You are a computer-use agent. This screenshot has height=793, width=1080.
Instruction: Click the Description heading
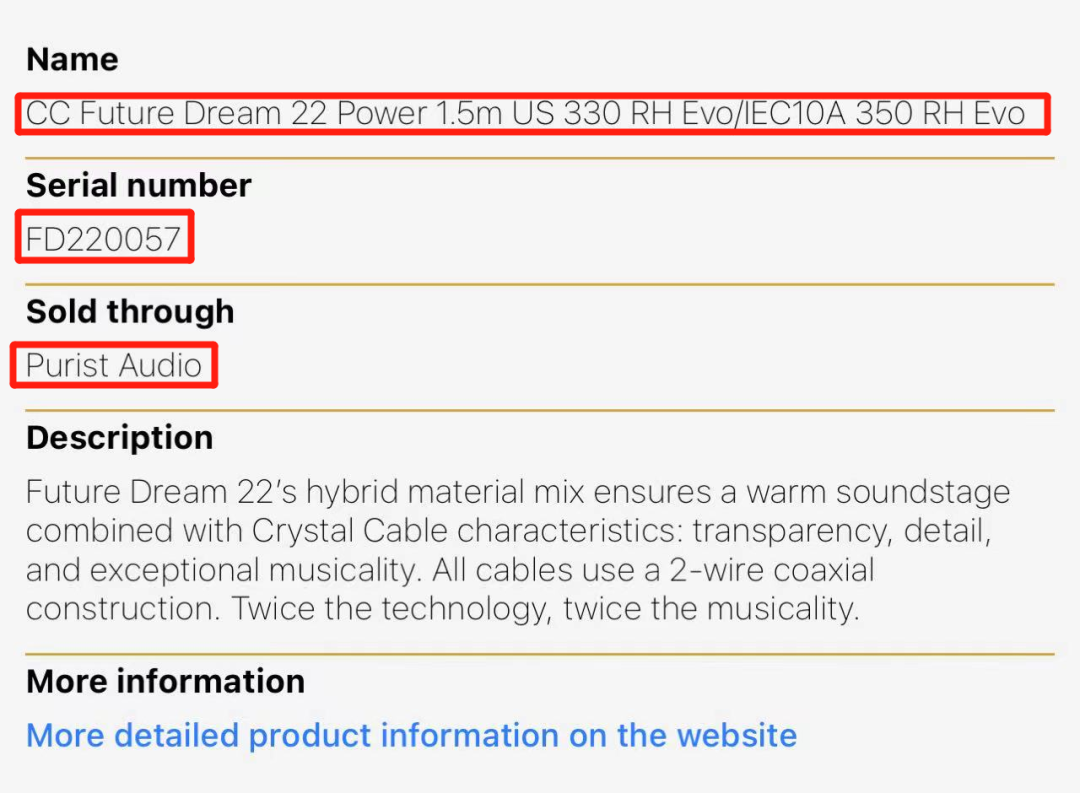pyautogui.click(x=119, y=437)
